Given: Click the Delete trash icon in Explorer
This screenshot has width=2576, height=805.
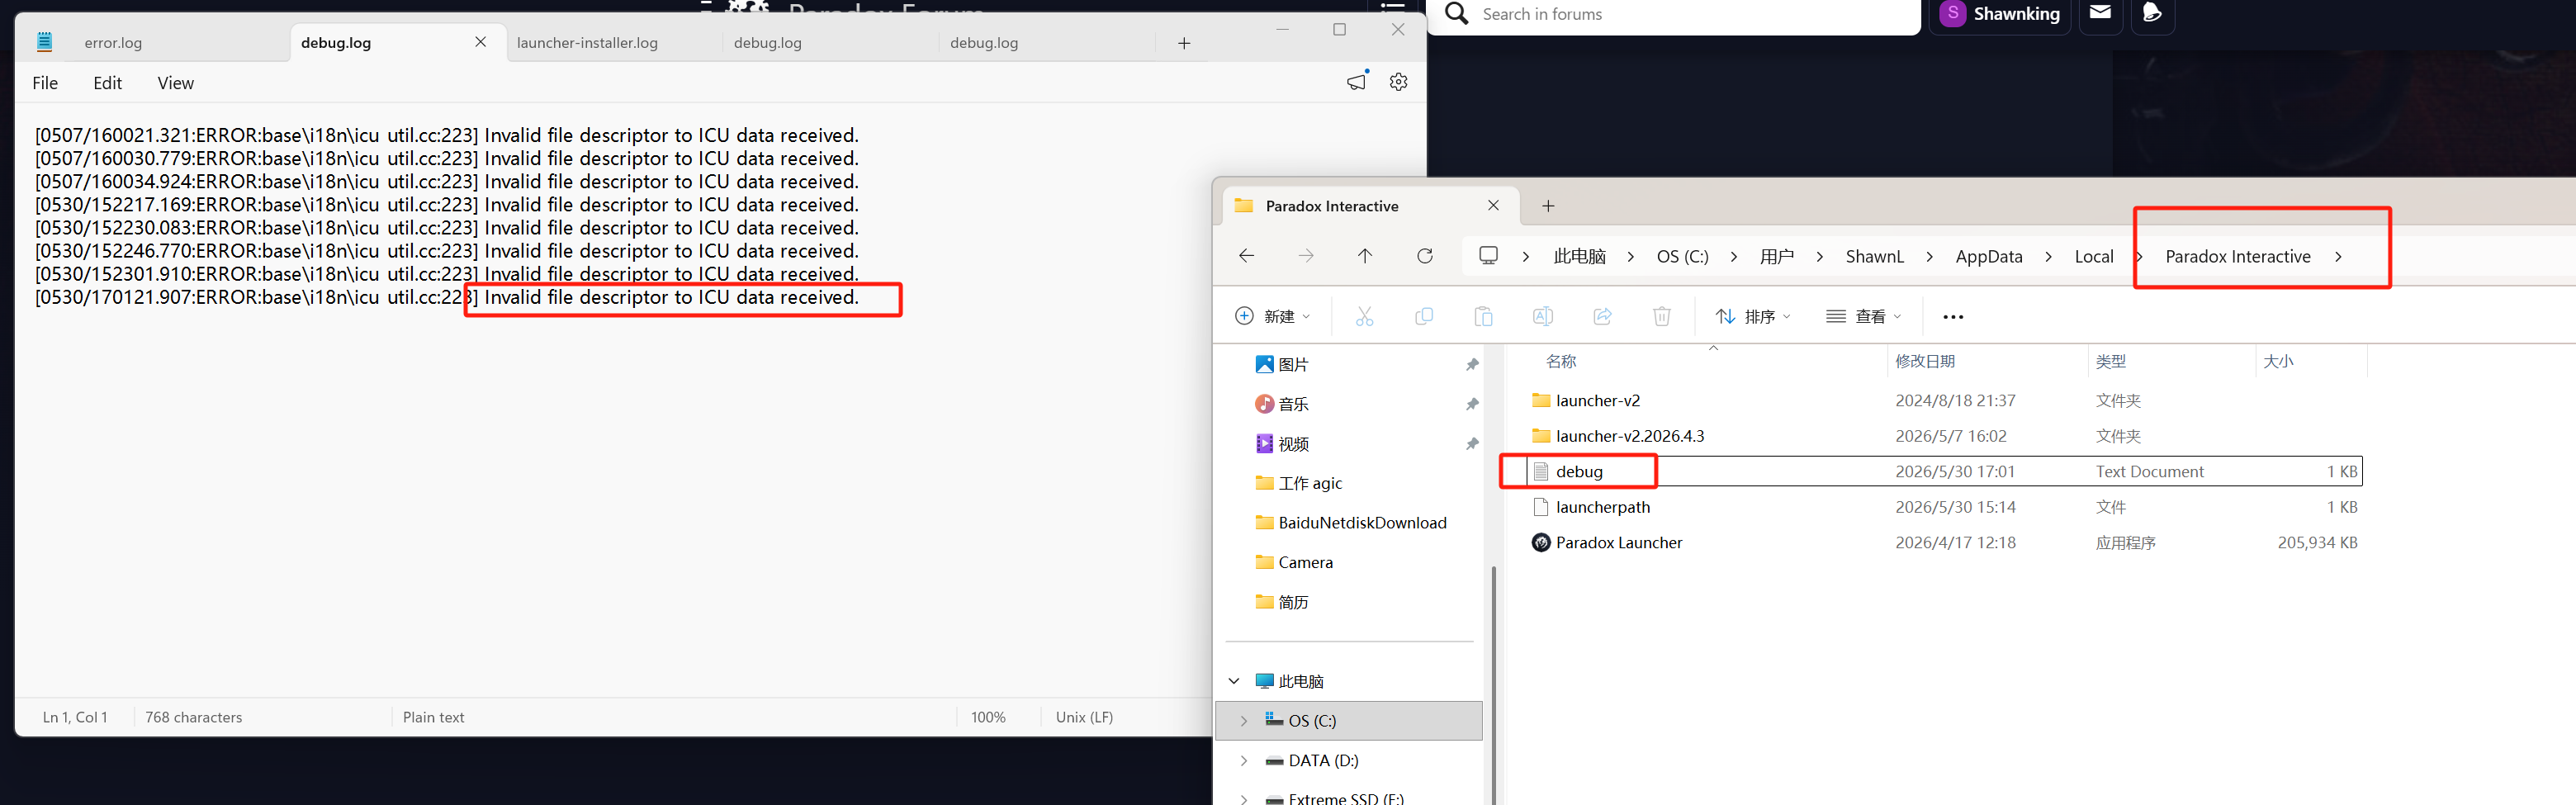Looking at the screenshot, I should coord(1662,316).
